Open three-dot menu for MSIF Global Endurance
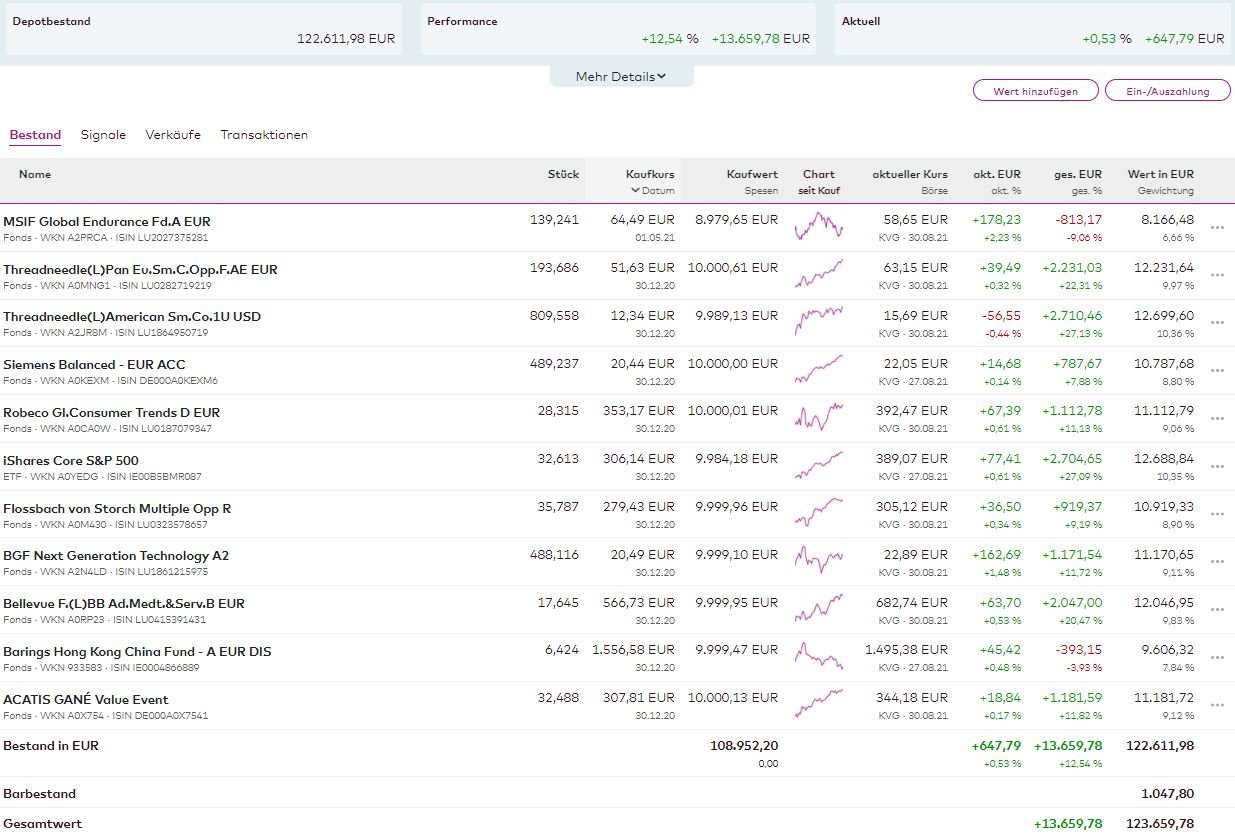Screen dimensions: 1235x838 1217,228
